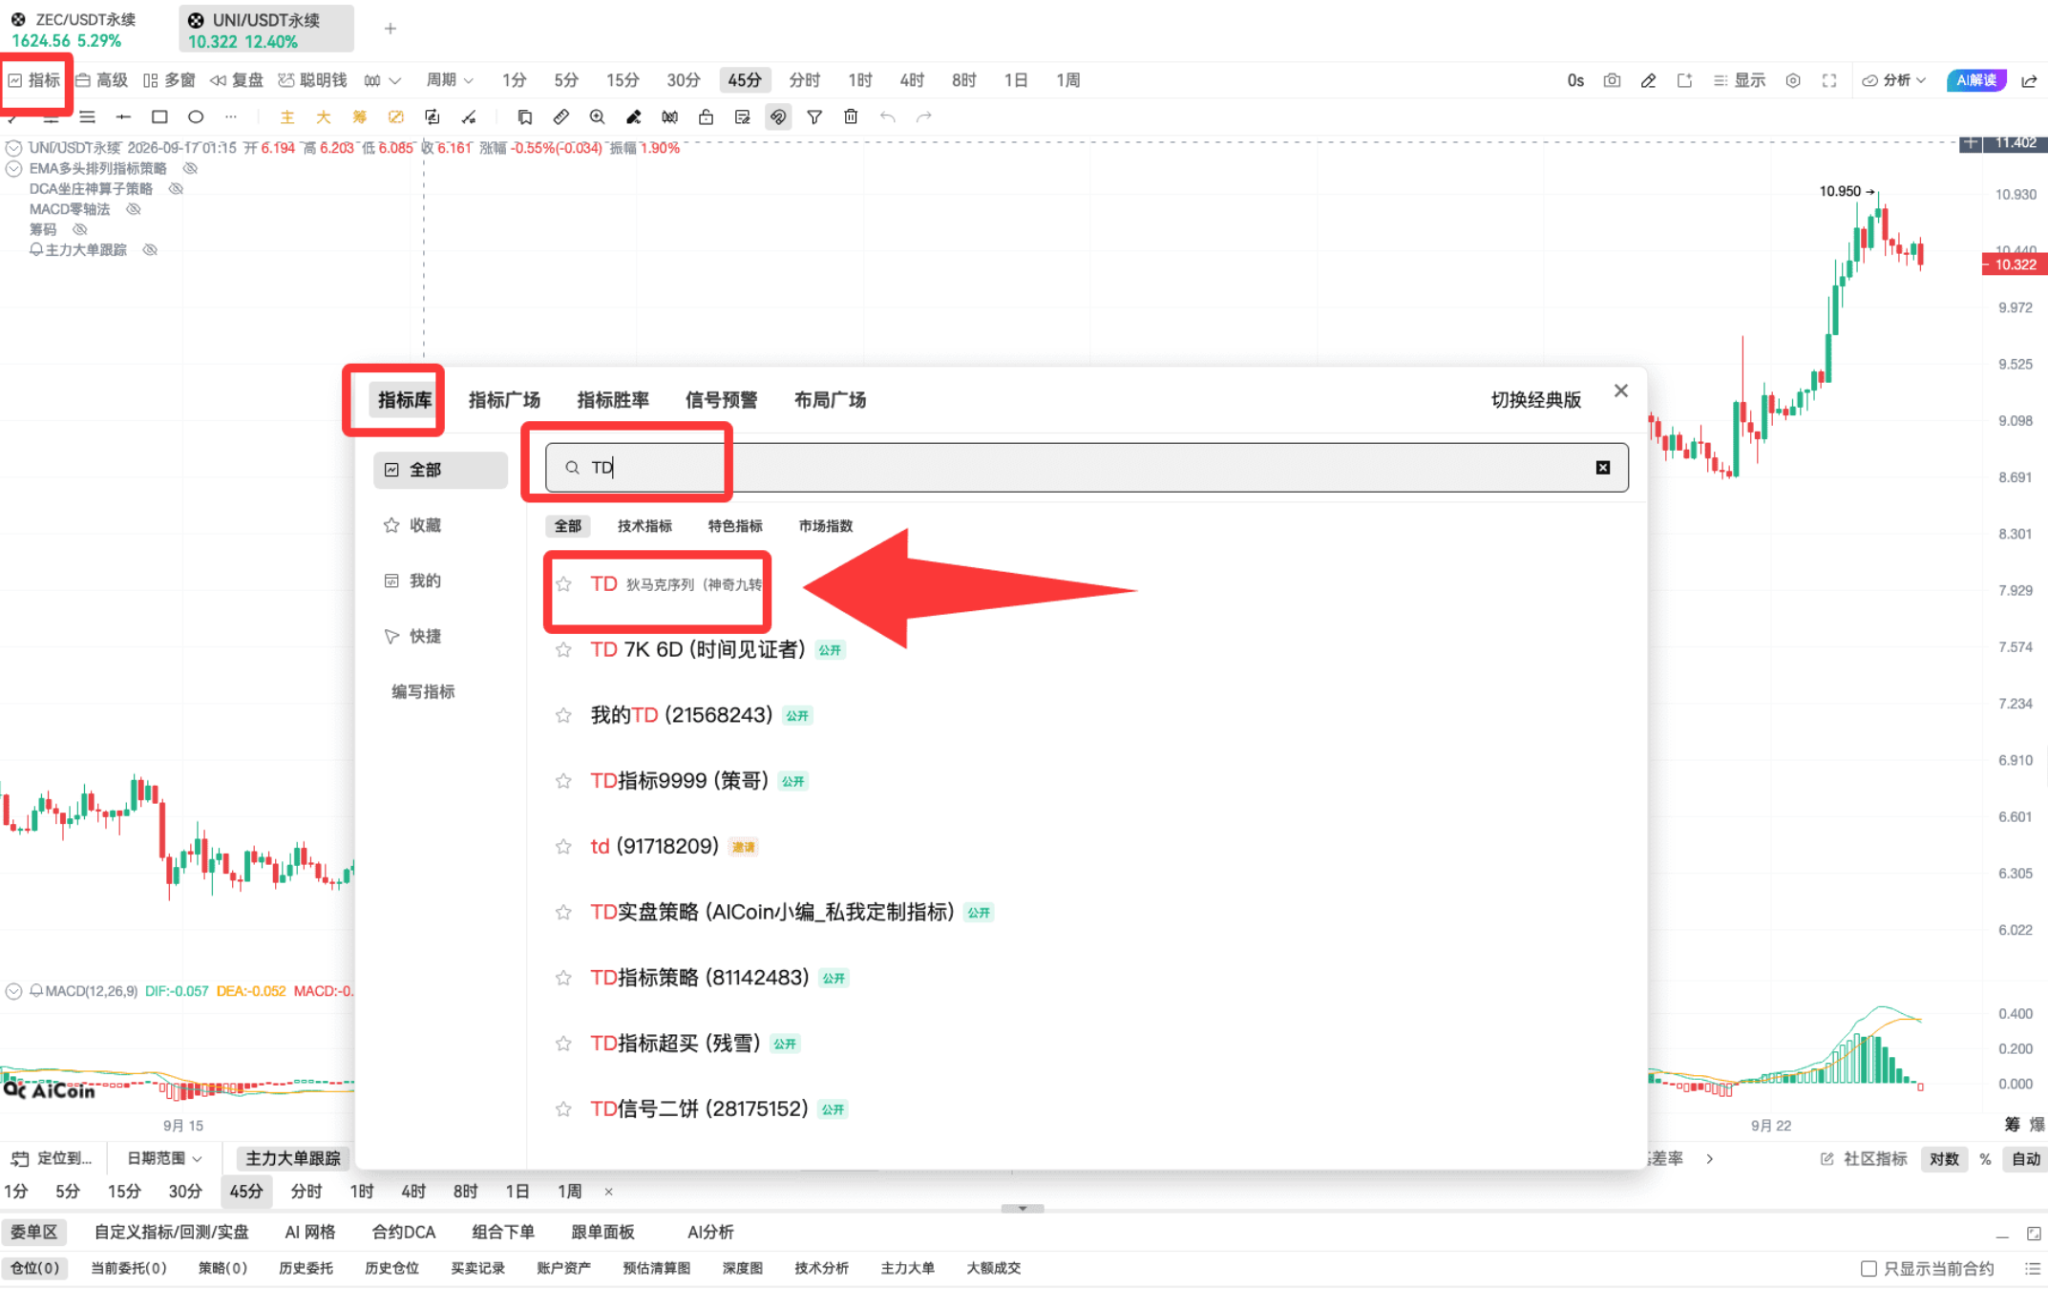Open the 指标 indicator menu in top toolbar
The height and width of the screenshot is (1291, 2048).
pyautogui.click(x=35, y=80)
